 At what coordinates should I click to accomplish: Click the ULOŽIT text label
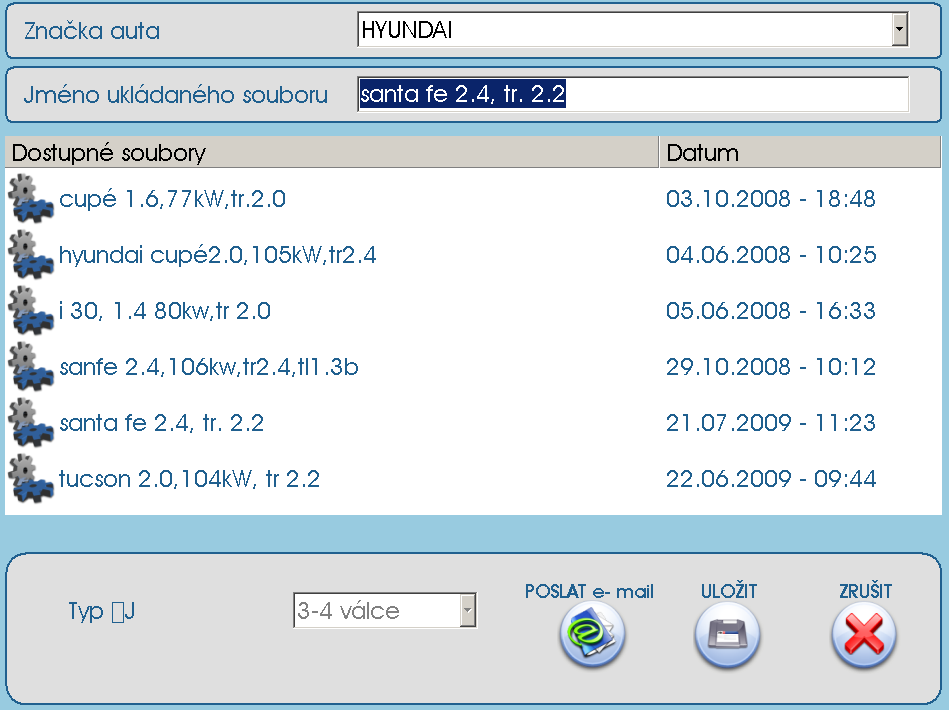click(x=729, y=590)
